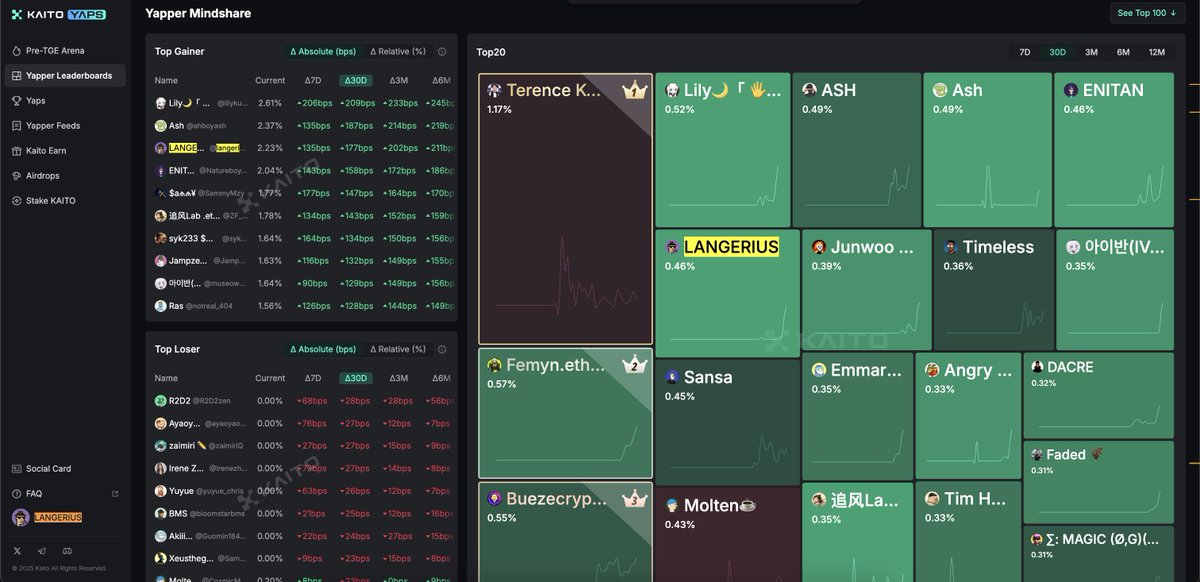Select Relative (%) in Top Gainer
Image resolution: width=1200 pixels, height=582 pixels.
398,52
